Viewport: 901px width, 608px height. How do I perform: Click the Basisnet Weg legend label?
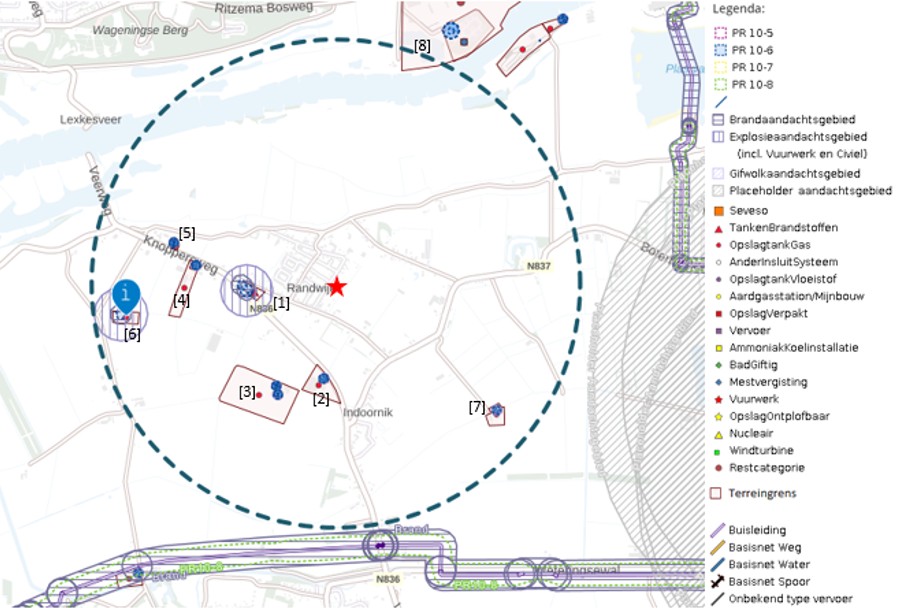coord(765,548)
